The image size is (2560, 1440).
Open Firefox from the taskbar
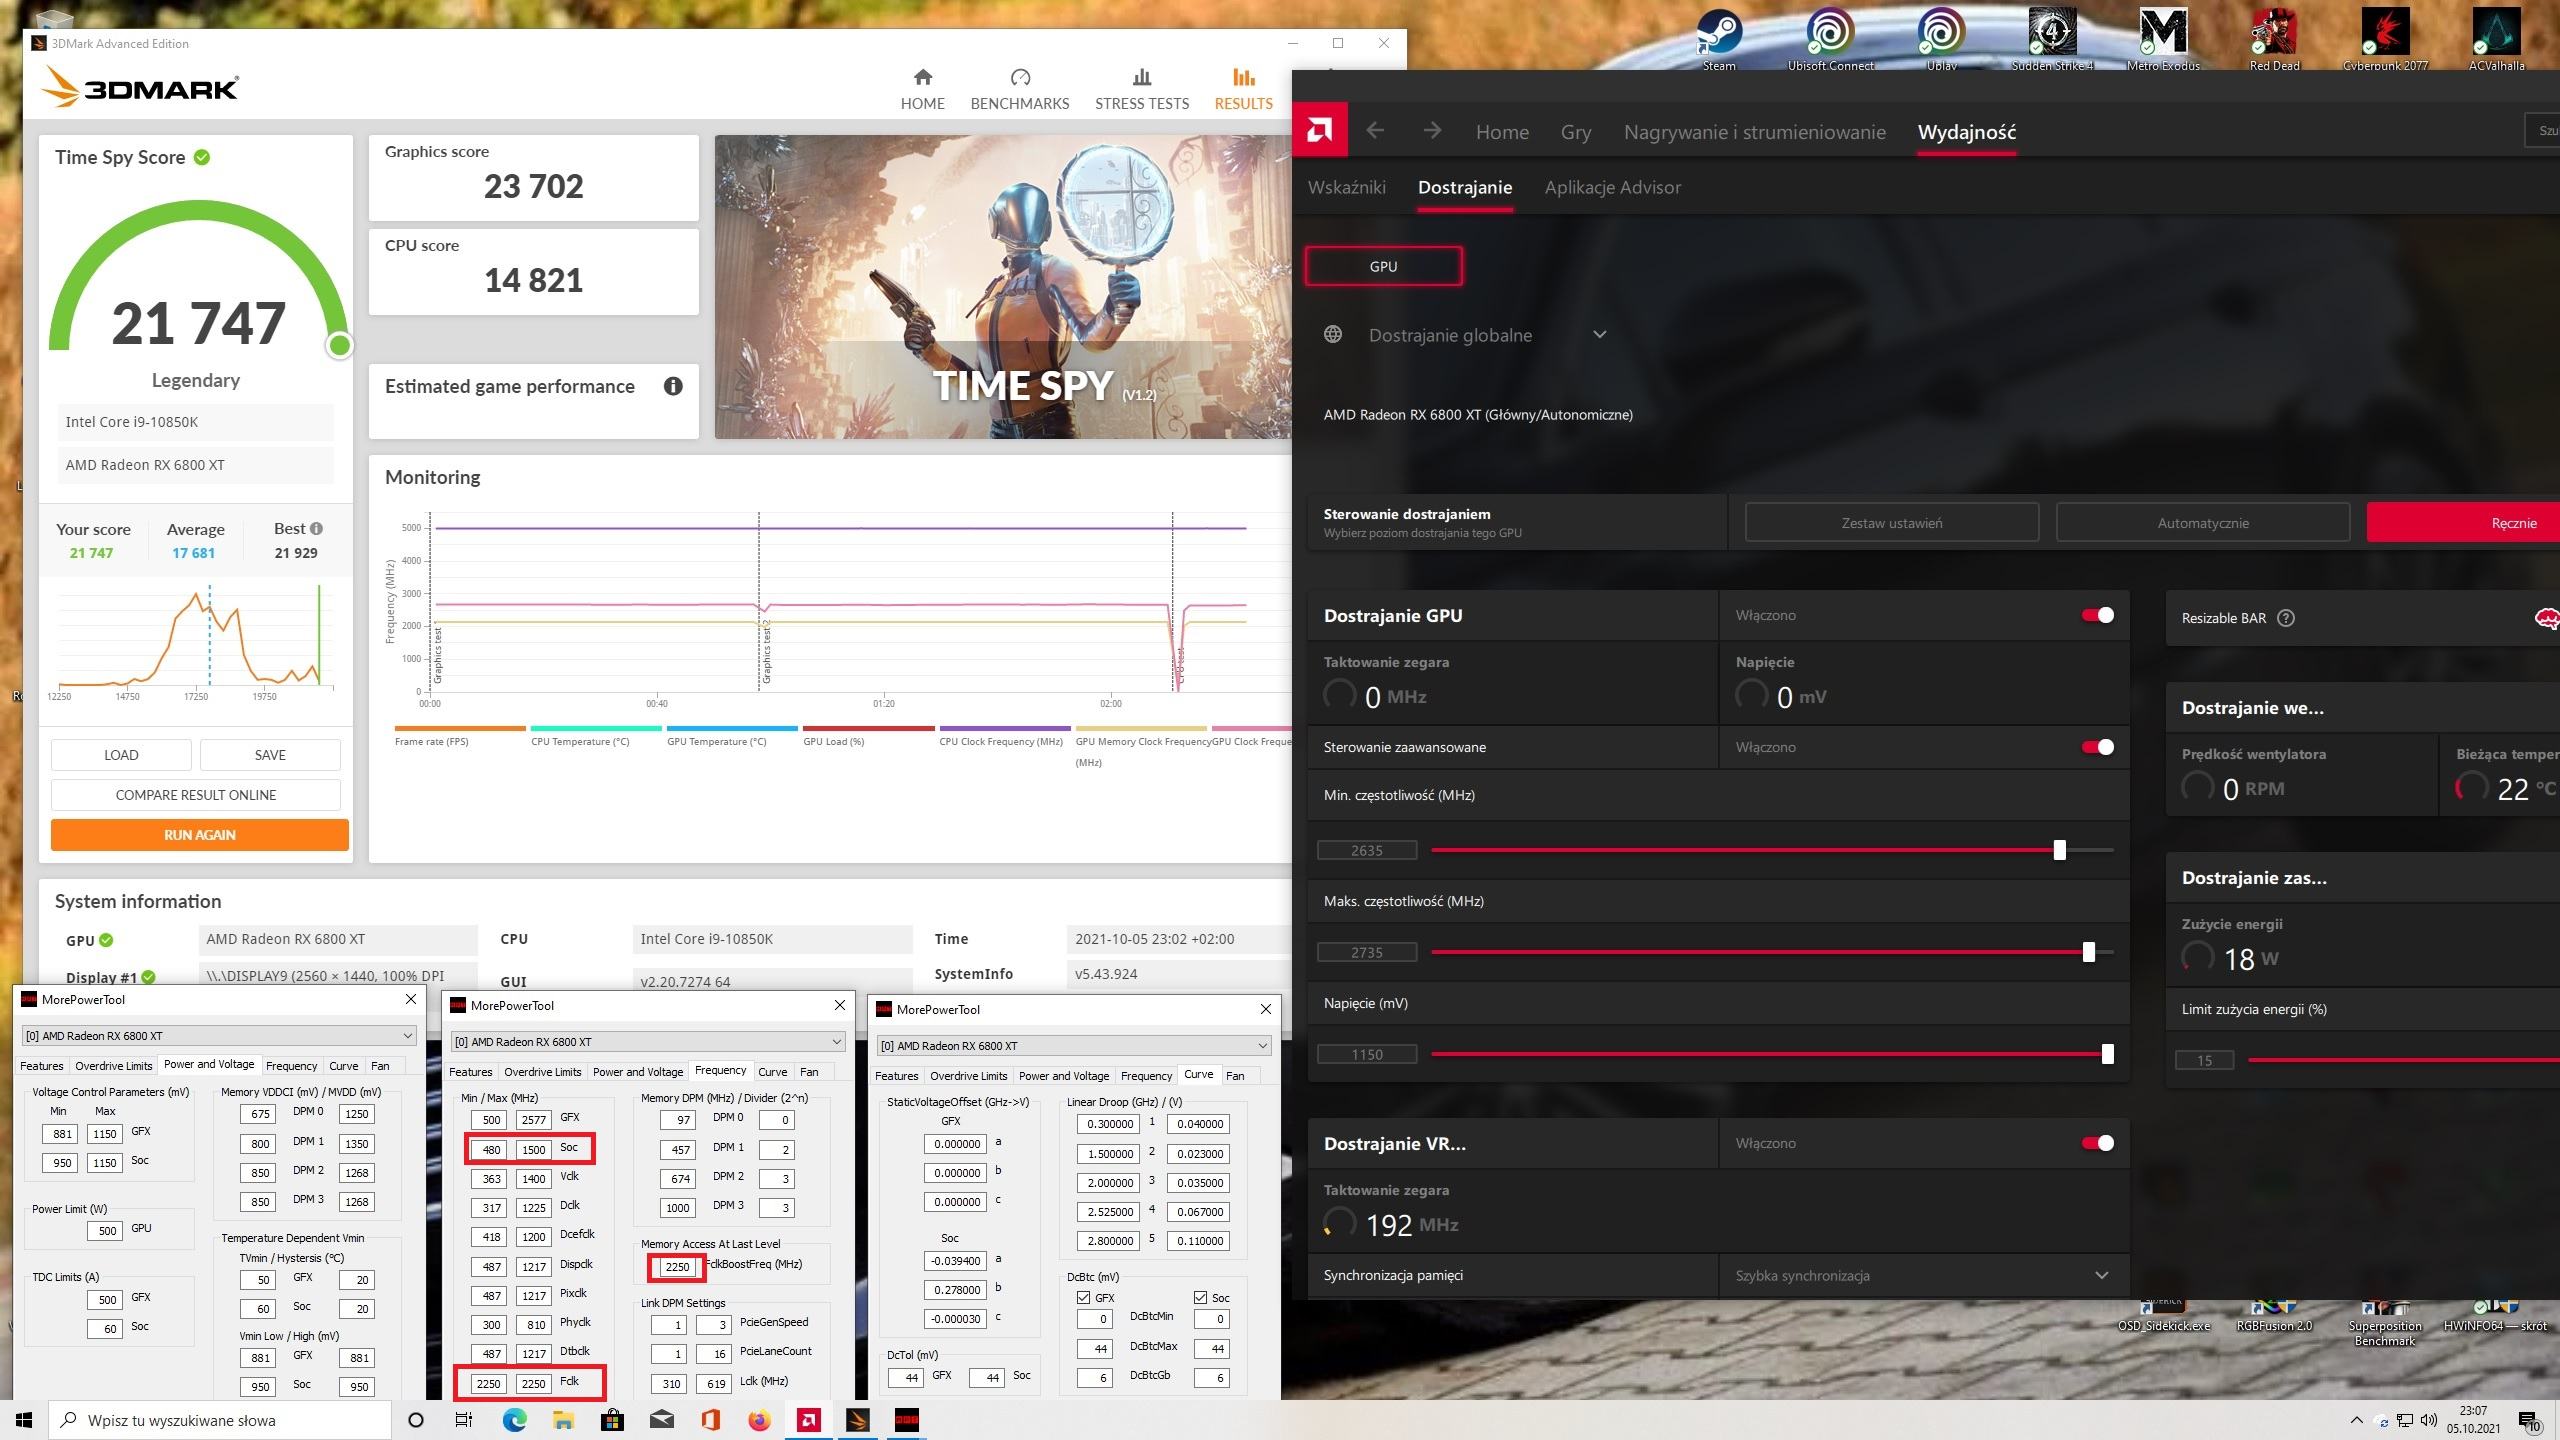click(x=759, y=1420)
